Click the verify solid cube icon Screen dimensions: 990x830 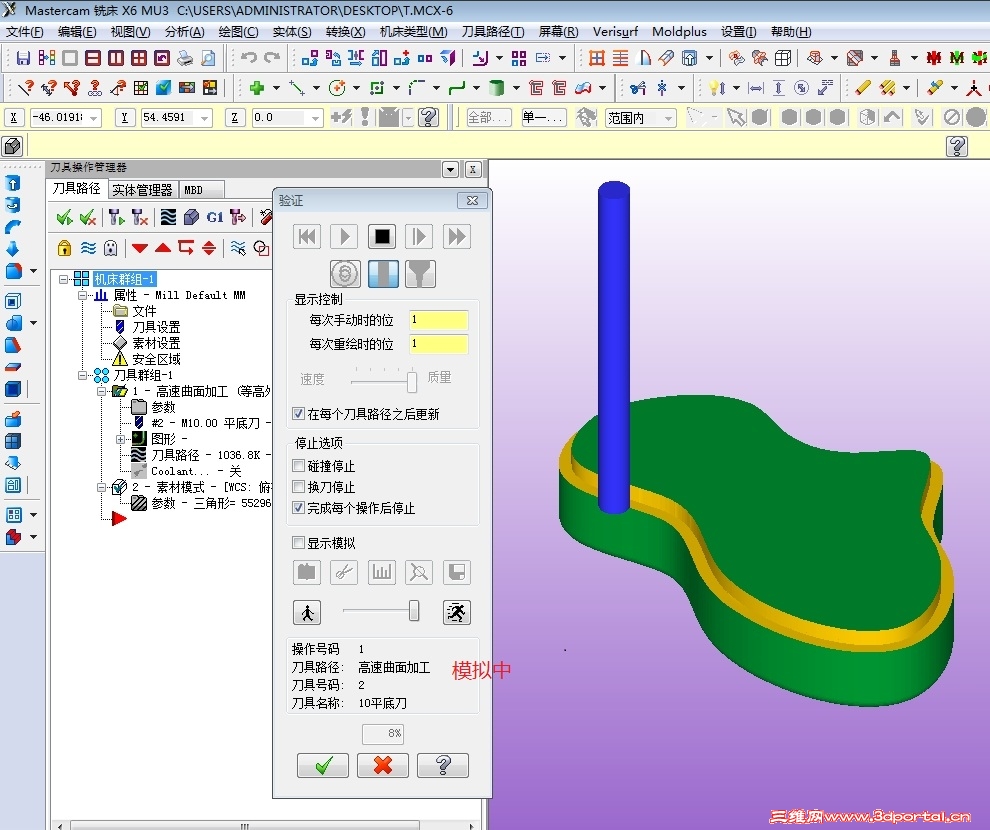pos(191,218)
